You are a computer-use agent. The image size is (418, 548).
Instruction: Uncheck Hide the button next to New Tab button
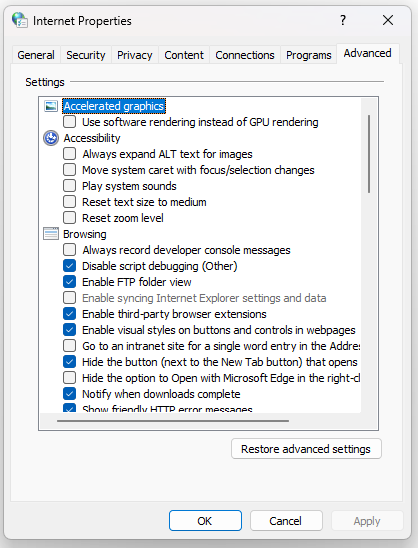70,362
